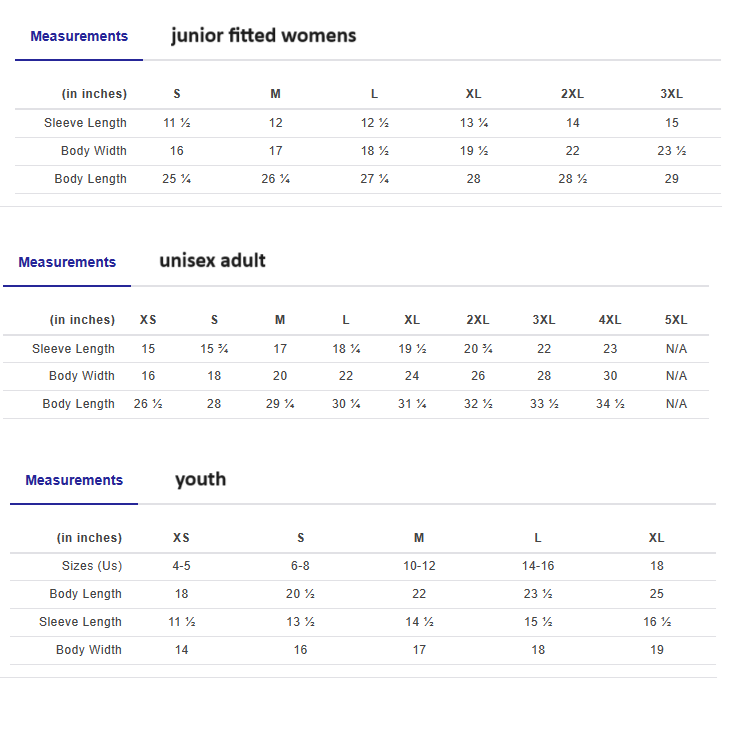The width and height of the screenshot is (755, 739).
Task: Select 5XL column header in unisex table
Action: pyautogui.click(x=676, y=320)
